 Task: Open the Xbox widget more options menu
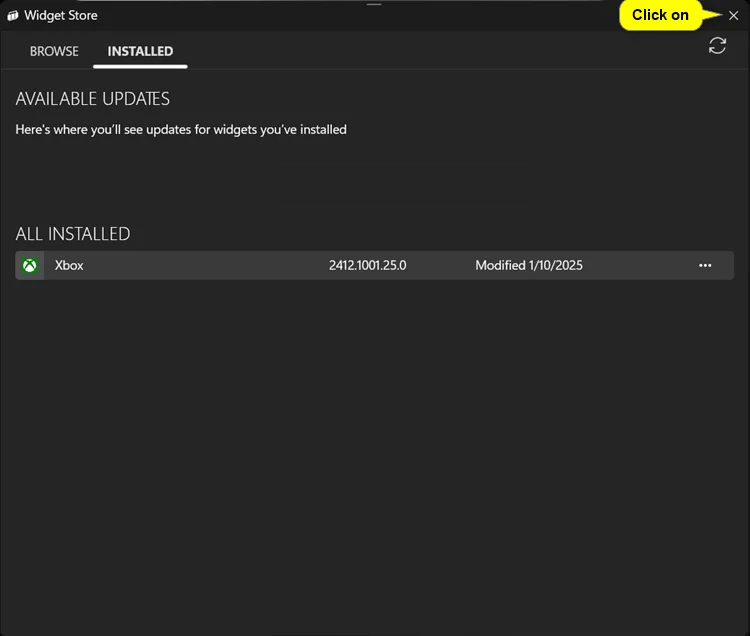click(705, 265)
